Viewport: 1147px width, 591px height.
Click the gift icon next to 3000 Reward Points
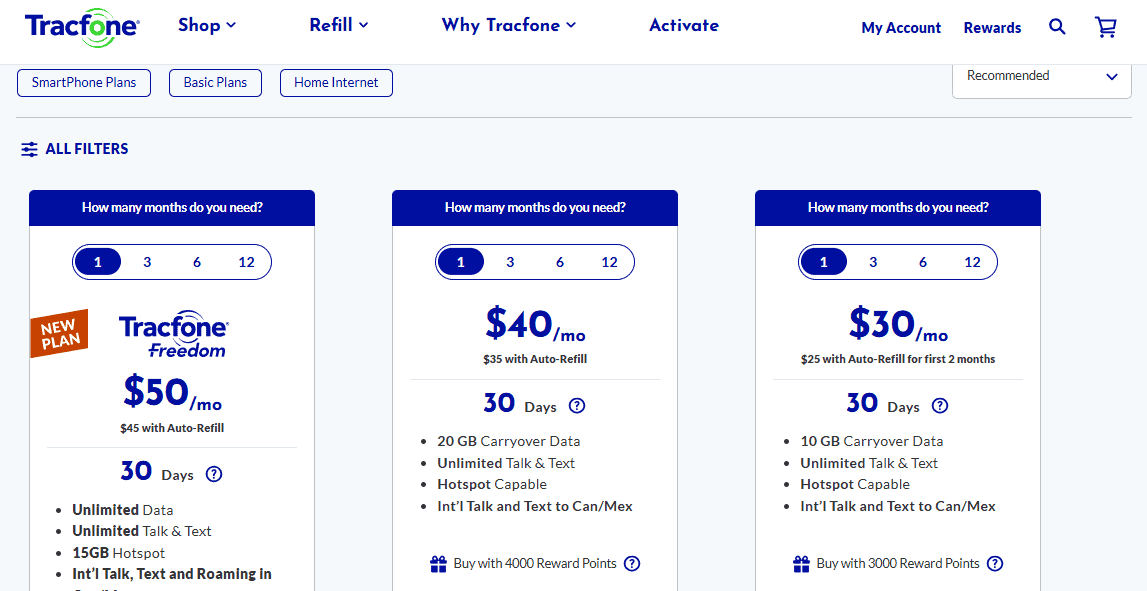point(801,563)
